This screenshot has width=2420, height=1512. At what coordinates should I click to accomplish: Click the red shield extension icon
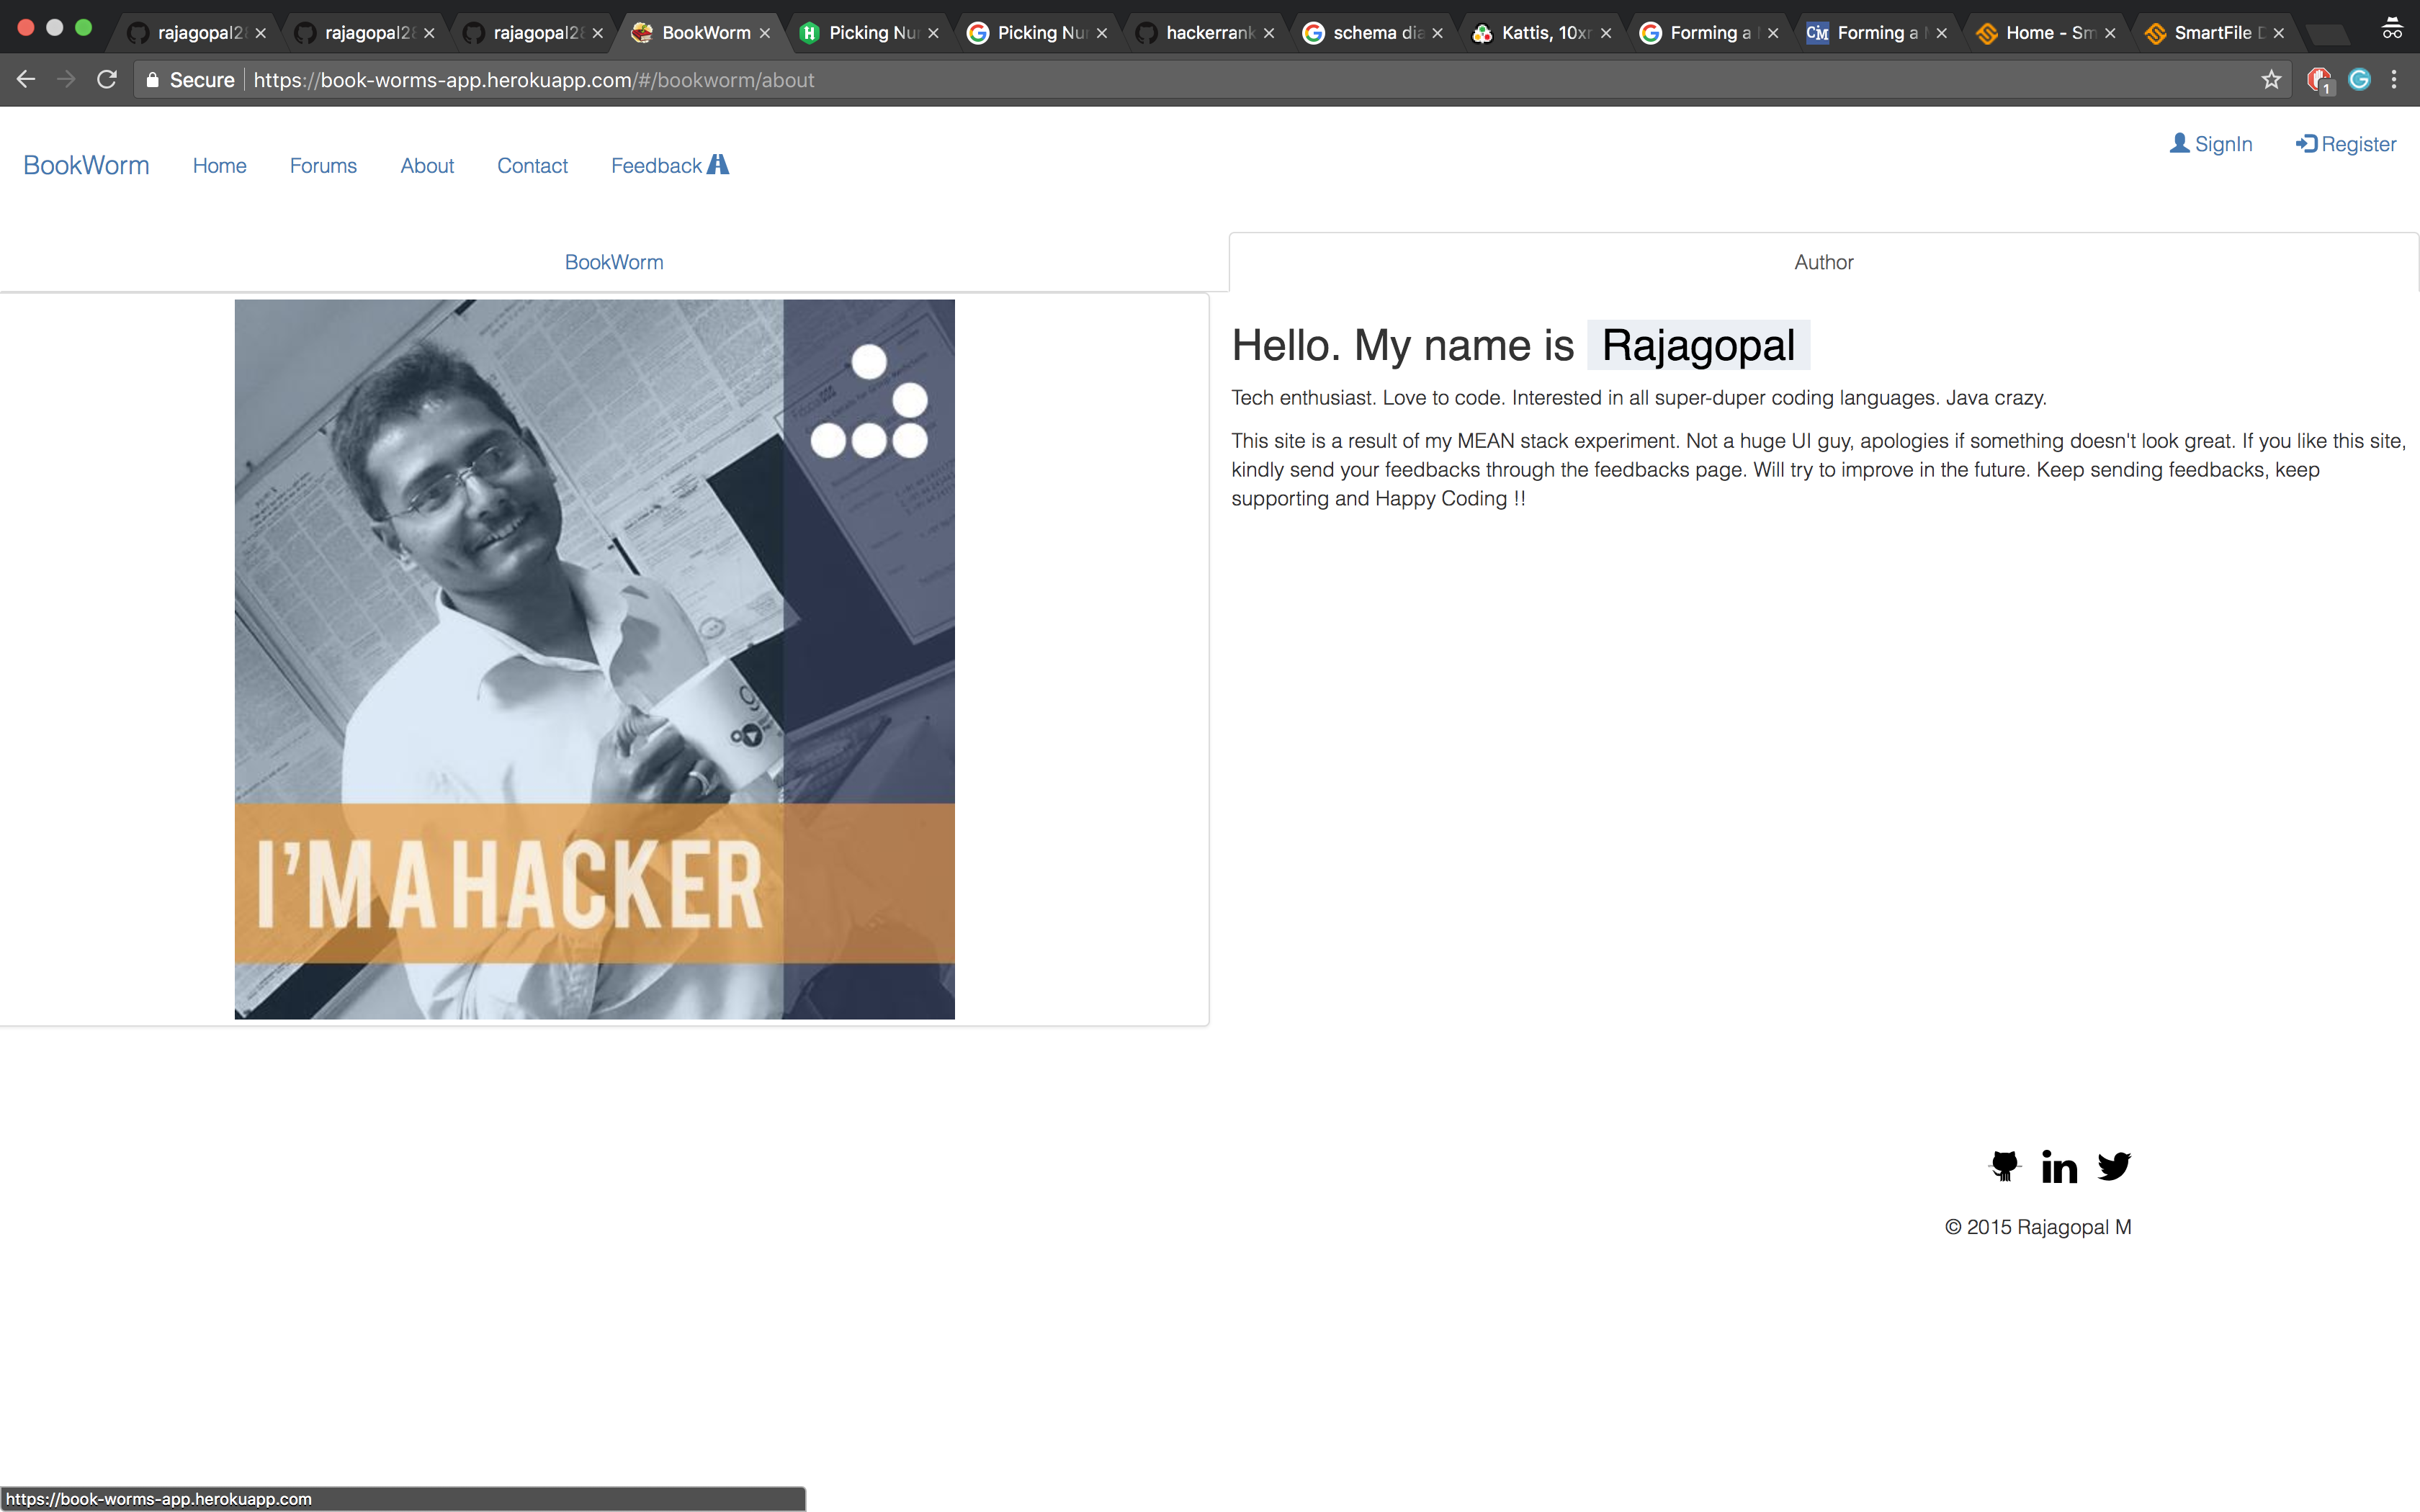(2318, 80)
